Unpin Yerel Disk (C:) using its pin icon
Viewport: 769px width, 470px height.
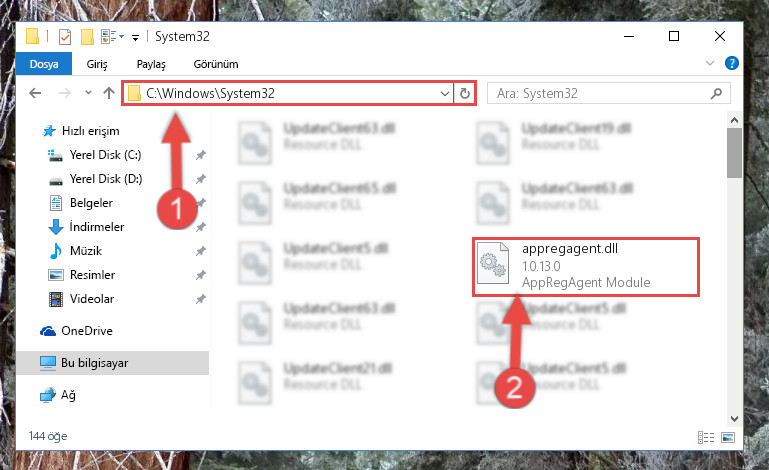click(200, 155)
